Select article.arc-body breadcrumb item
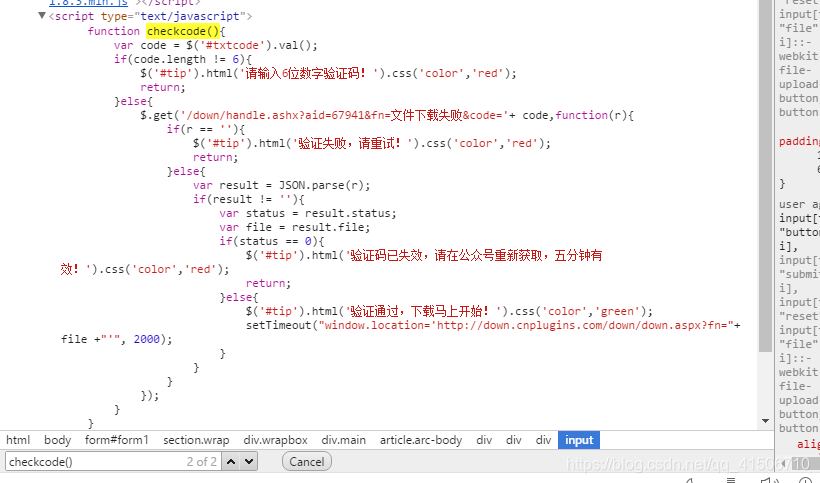 pyautogui.click(x=421, y=440)
